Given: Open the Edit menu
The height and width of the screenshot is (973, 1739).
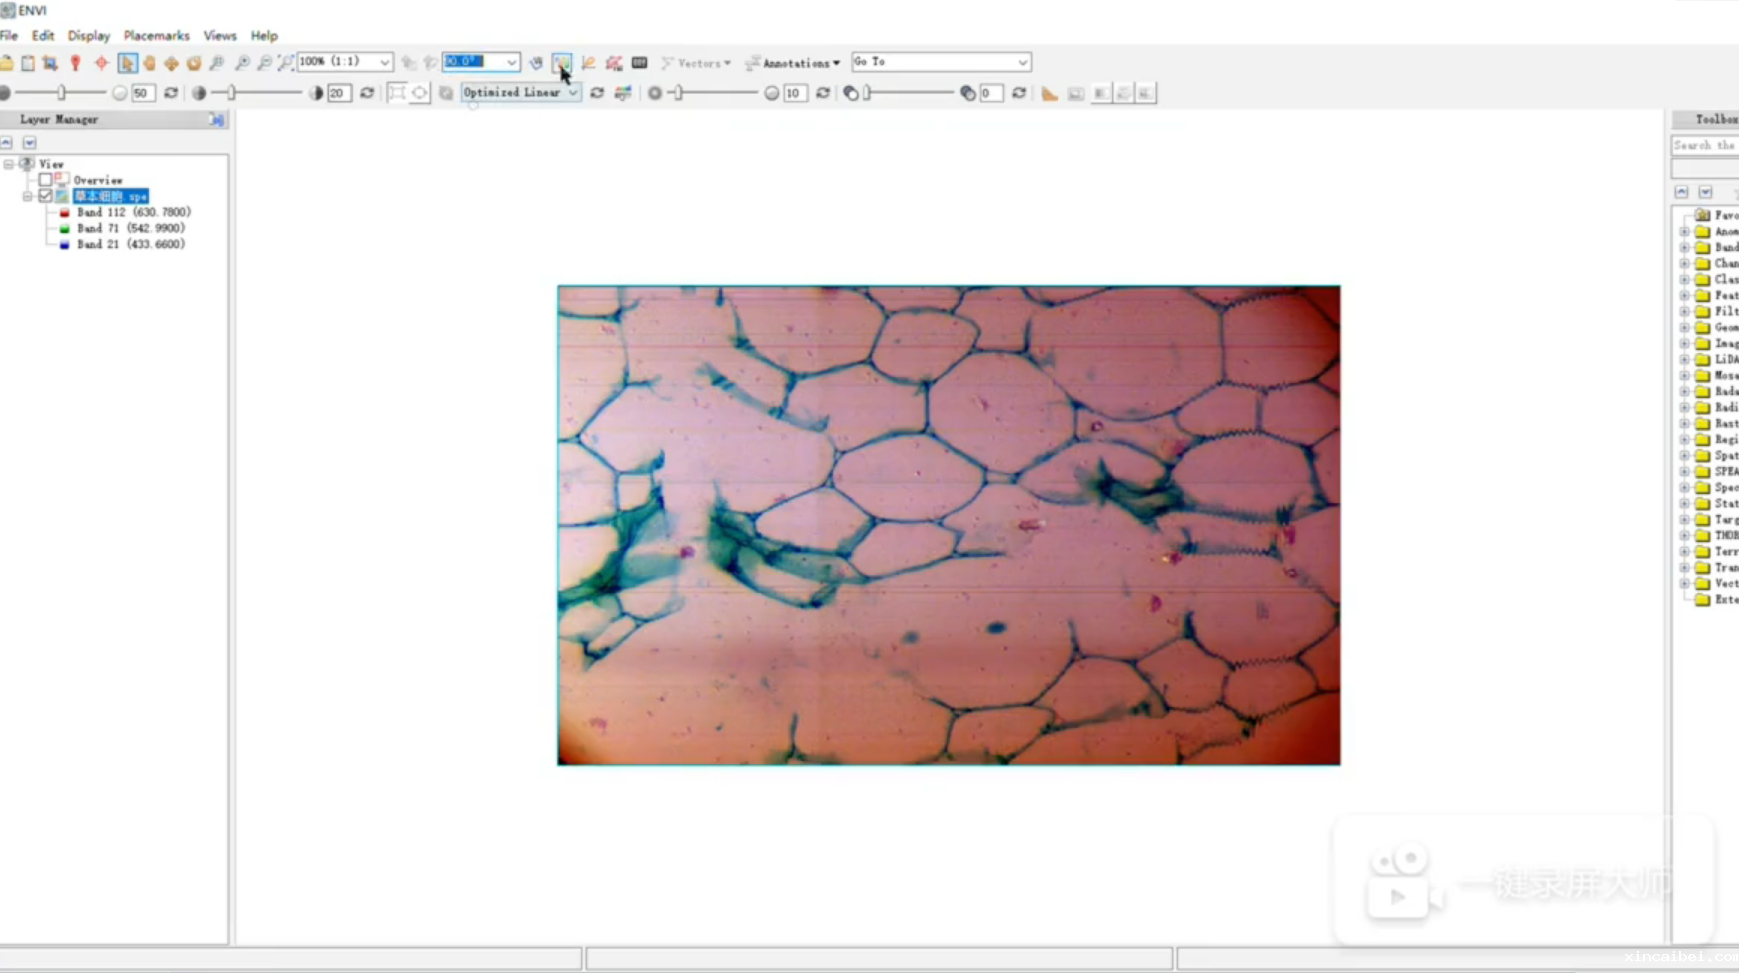Looking at the screenshot, I should click(43, 36).
